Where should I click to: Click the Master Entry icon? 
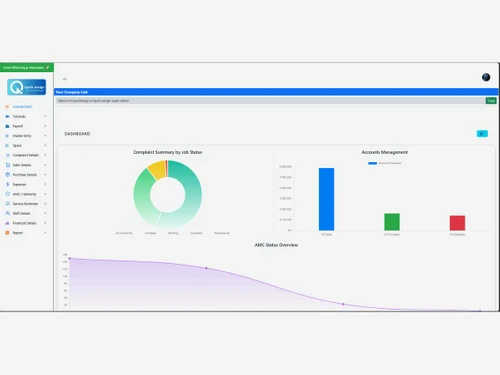click(7, 136)
